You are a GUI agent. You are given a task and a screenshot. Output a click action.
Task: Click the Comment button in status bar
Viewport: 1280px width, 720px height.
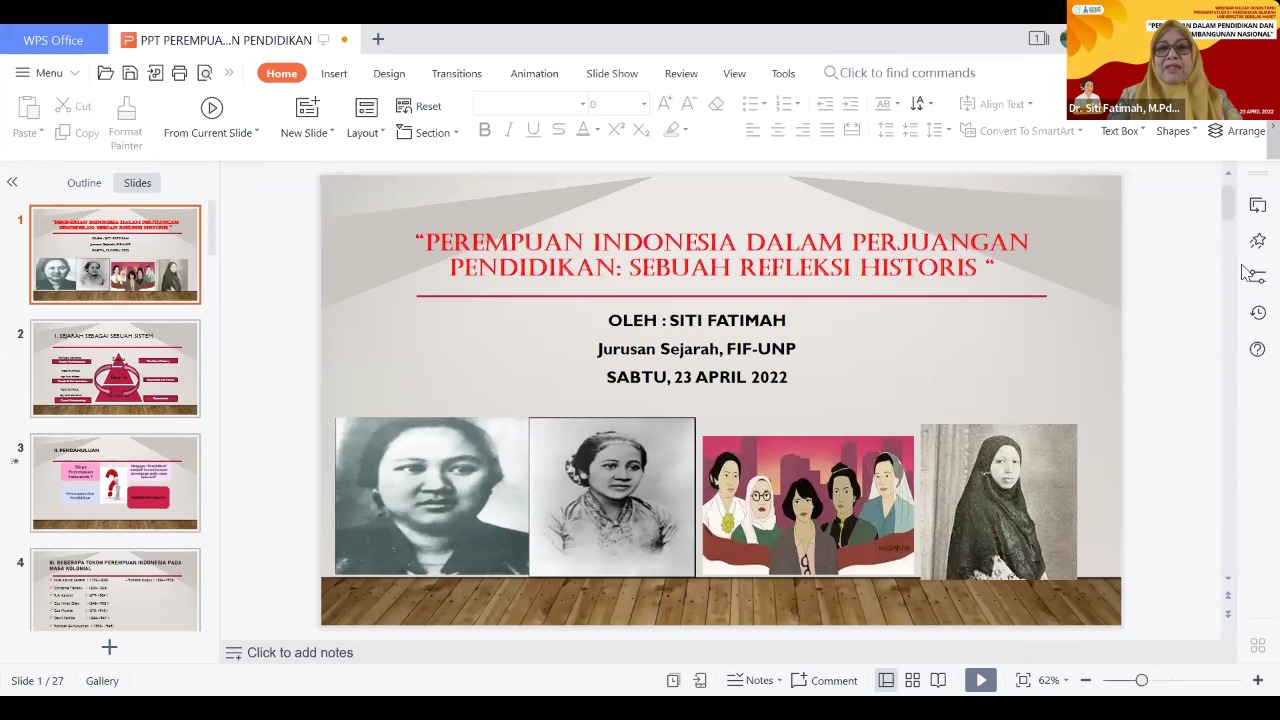coord(824,681)
